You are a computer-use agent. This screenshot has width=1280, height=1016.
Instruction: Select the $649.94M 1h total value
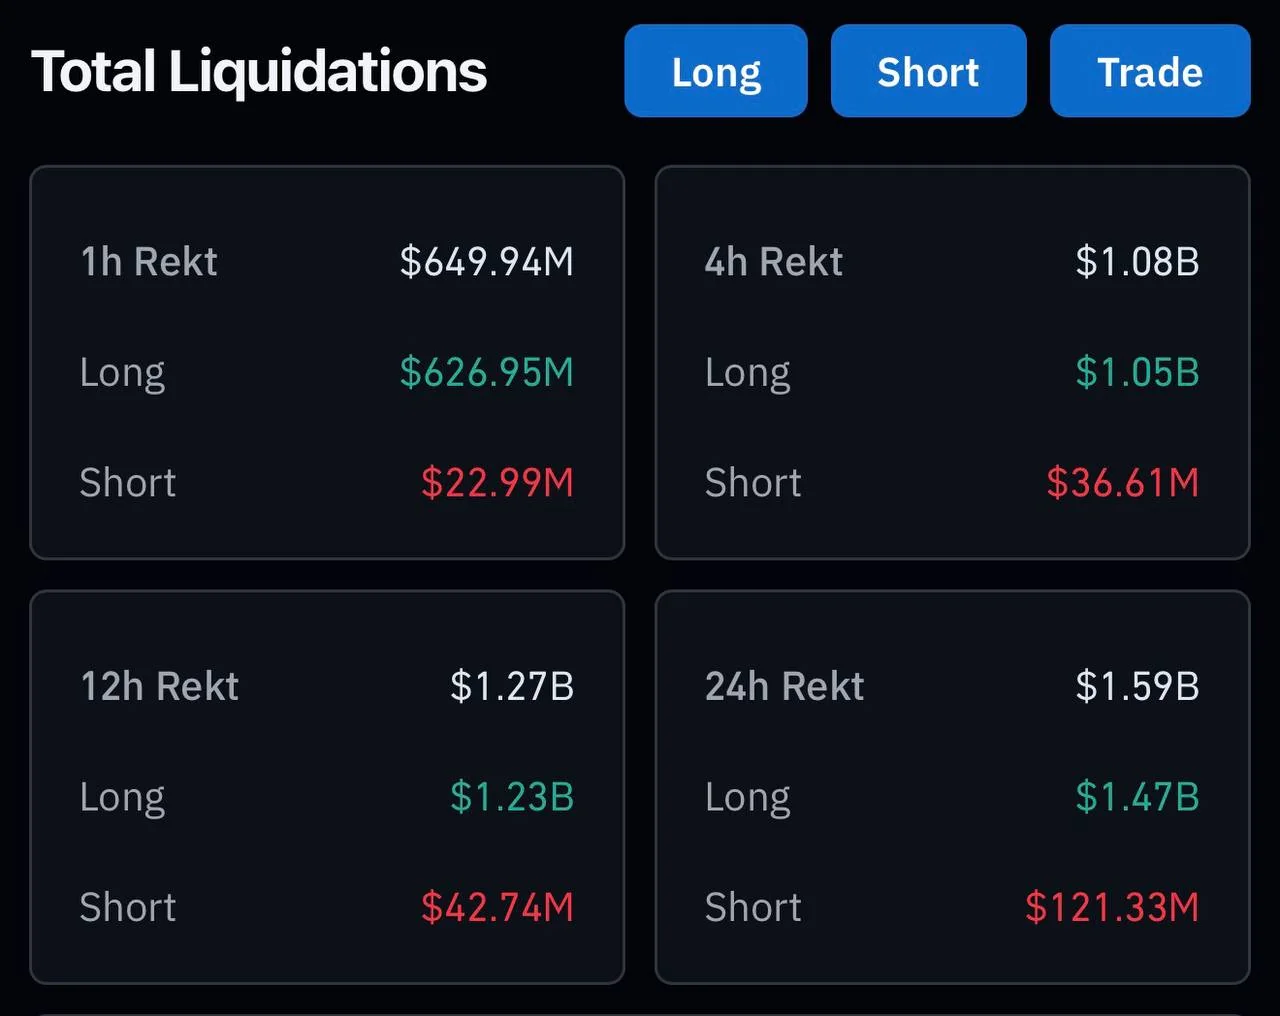pos(486,262)
